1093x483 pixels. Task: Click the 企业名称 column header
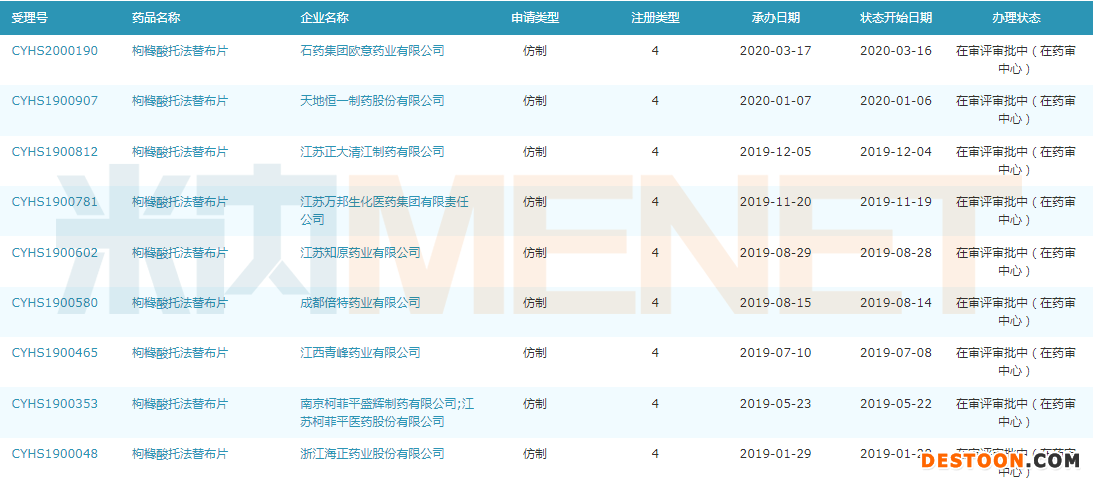(x=324, y=18)
